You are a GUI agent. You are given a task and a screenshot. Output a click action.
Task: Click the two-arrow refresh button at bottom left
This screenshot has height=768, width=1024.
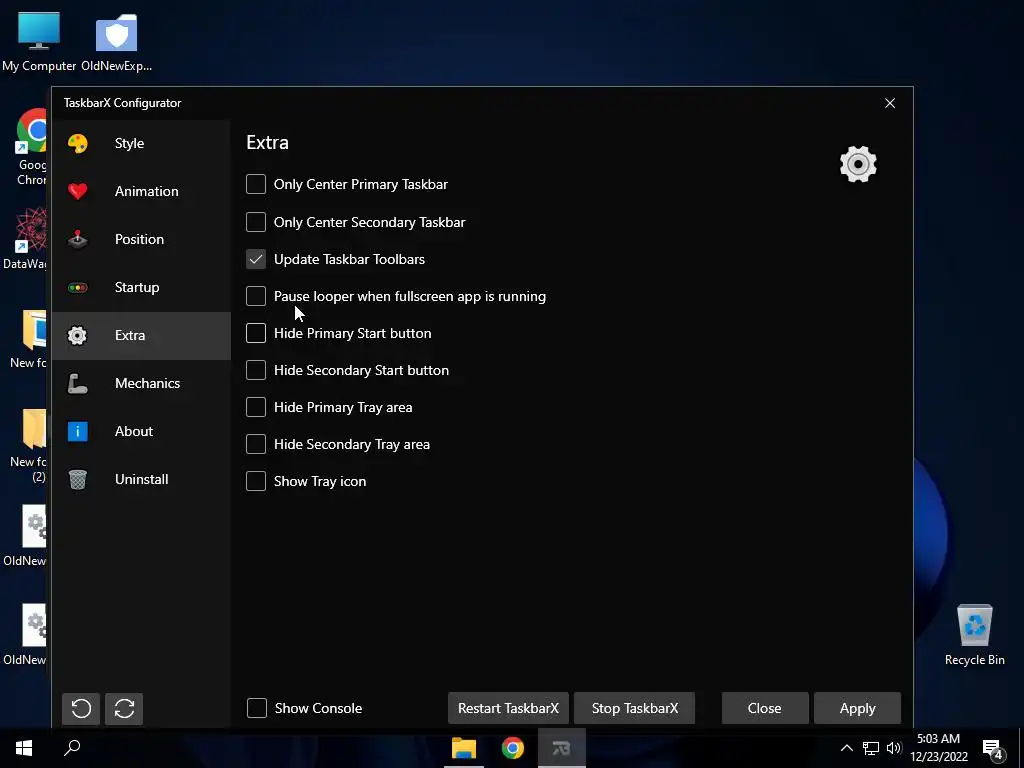[x=124, y=709]
